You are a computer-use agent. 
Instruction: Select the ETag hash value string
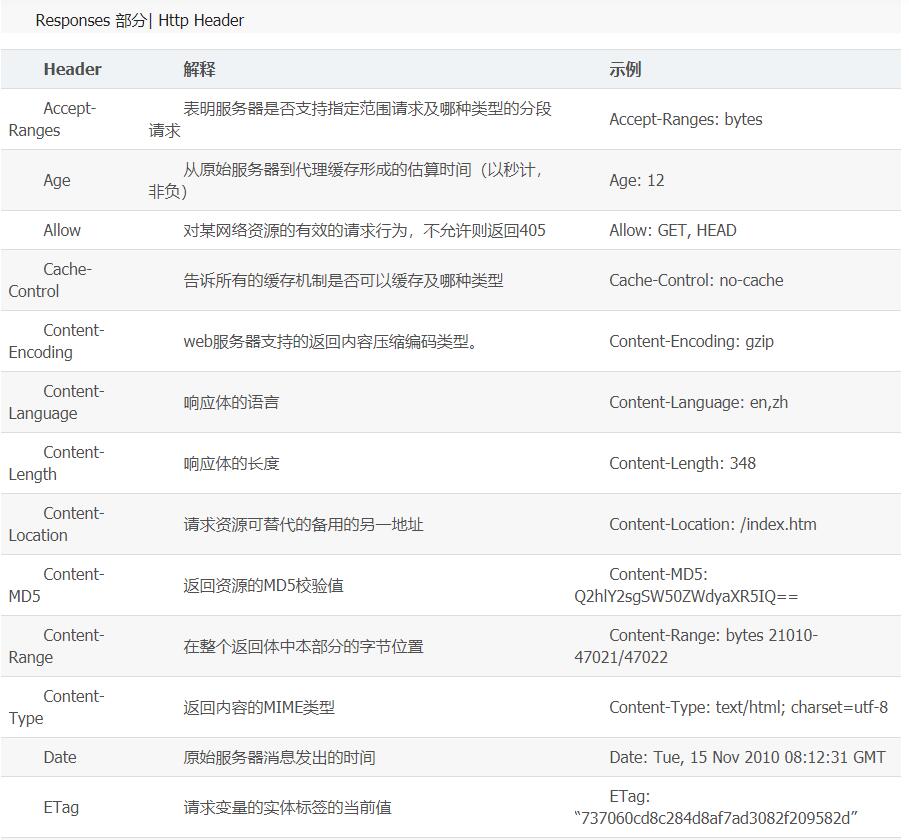tap(716, 819)
